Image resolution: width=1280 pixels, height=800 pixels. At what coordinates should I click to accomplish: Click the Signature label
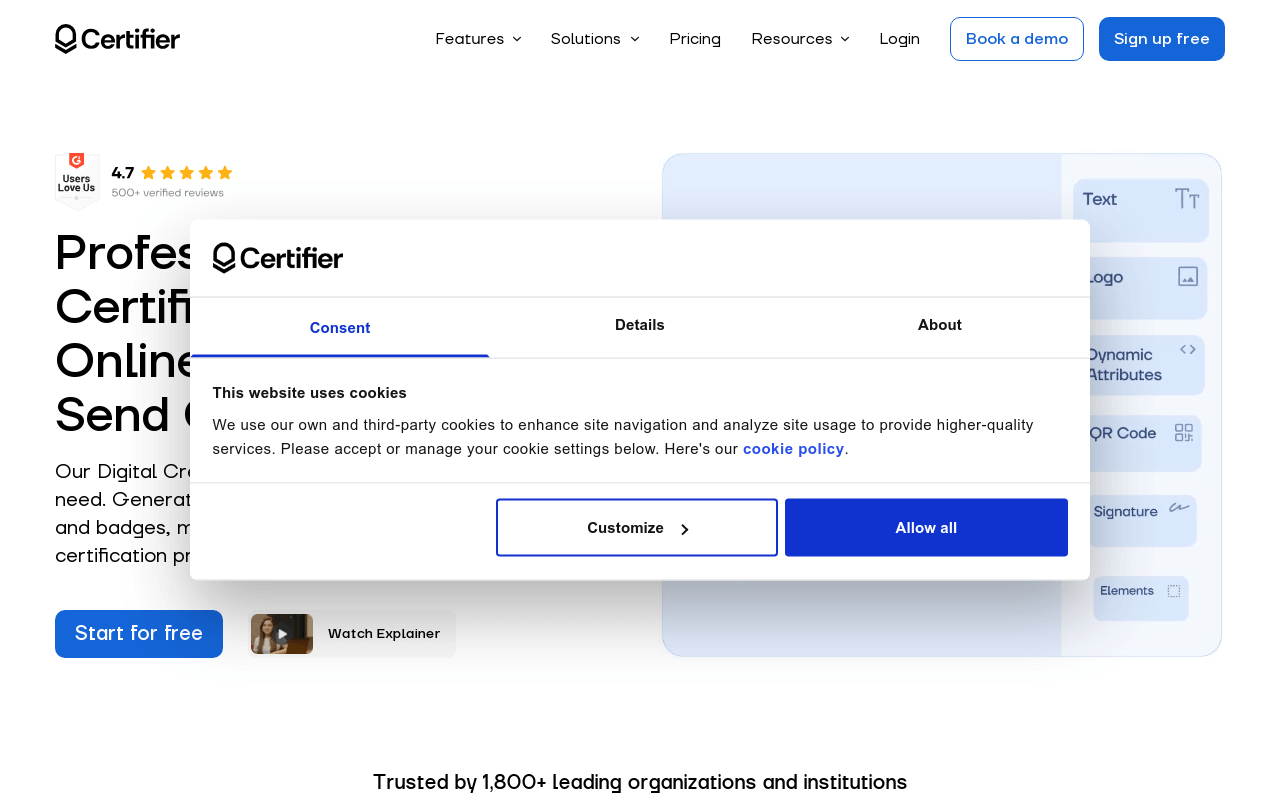[x=1126, y=512]
